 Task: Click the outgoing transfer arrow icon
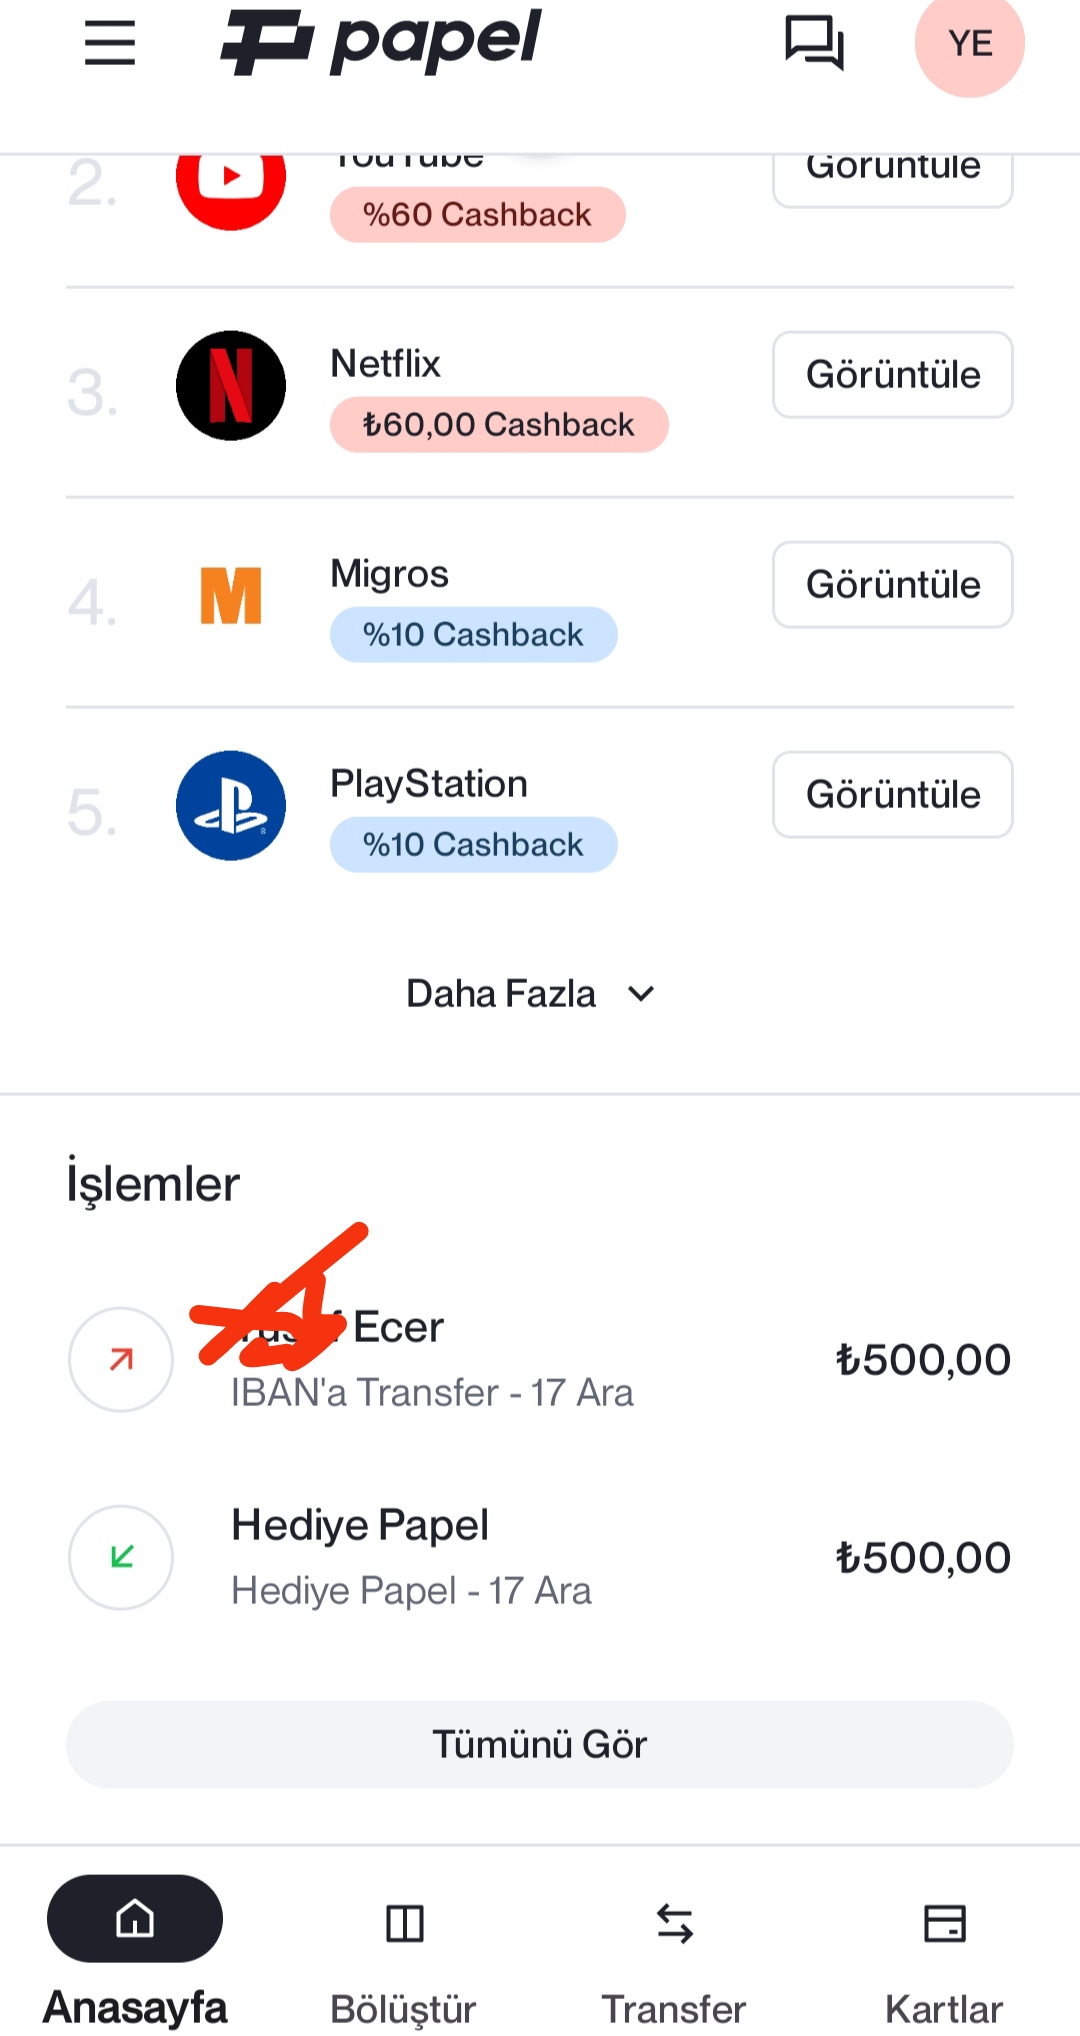[121, 1359]
